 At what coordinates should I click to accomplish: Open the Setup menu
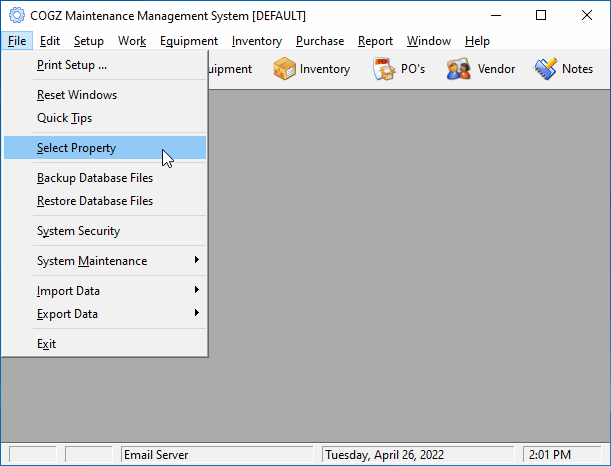pyautogui.click(x=89, y=41)
